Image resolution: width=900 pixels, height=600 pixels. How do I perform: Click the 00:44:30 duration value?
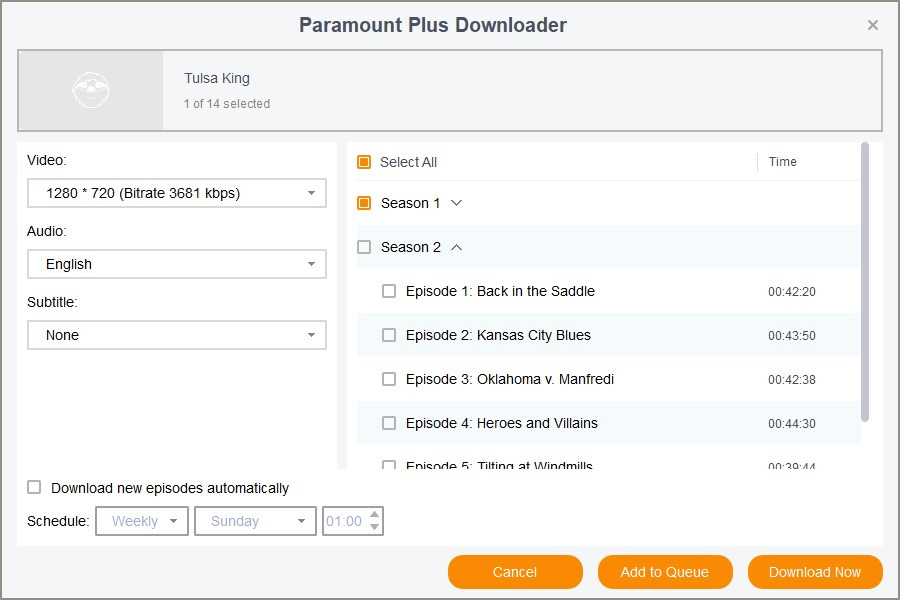pos(792,424)
